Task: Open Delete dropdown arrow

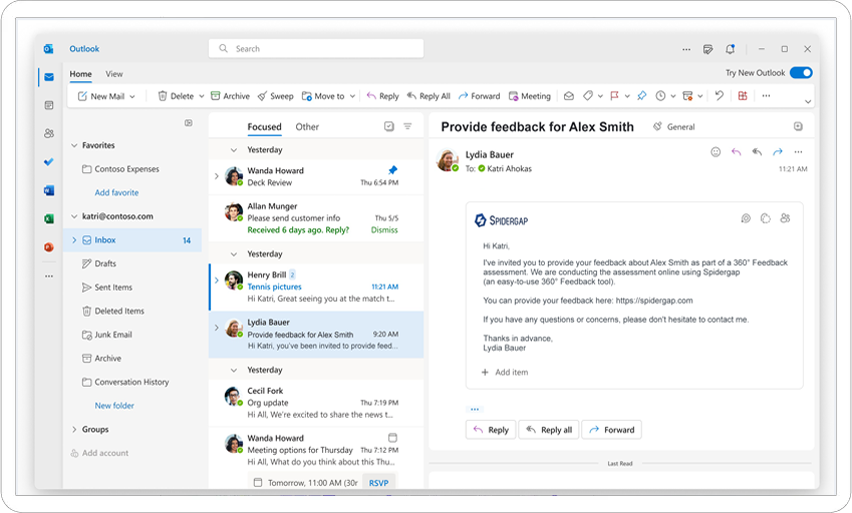Action: pyautogui.click(x=201, y=97)
